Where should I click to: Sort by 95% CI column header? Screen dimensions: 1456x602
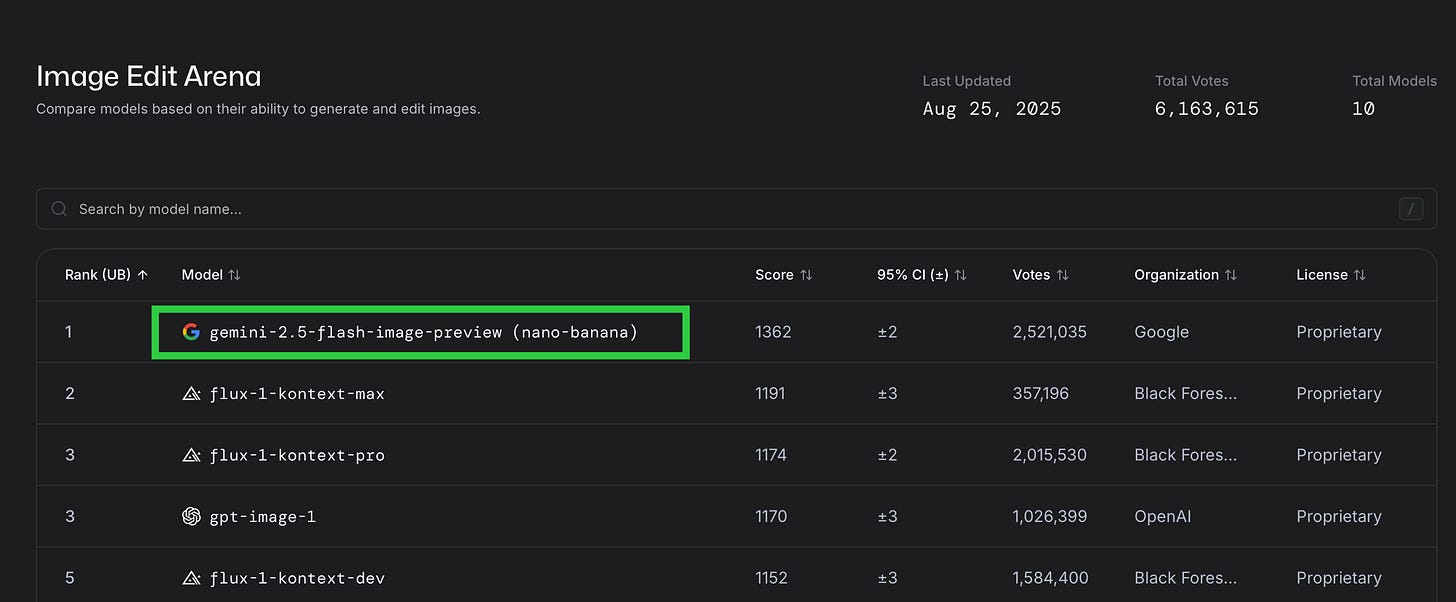pyautogui.click(x=922, y=274)
